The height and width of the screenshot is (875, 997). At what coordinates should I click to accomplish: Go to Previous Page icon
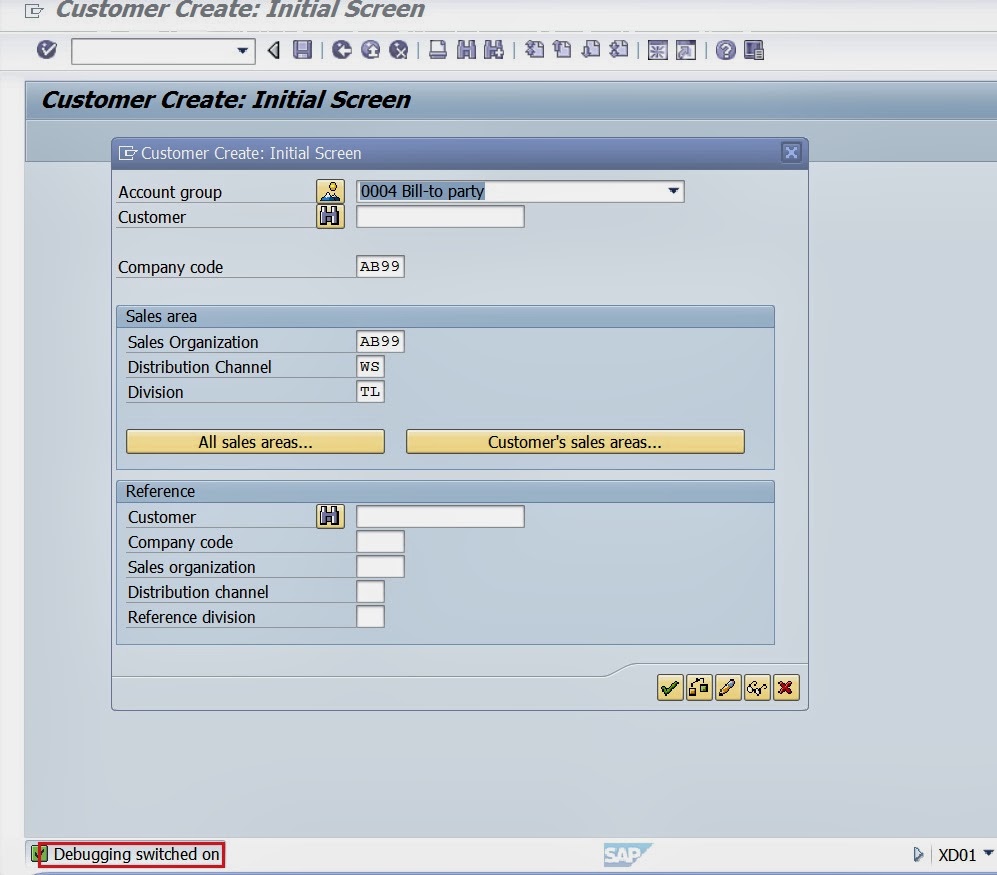[x=562, y=50]
